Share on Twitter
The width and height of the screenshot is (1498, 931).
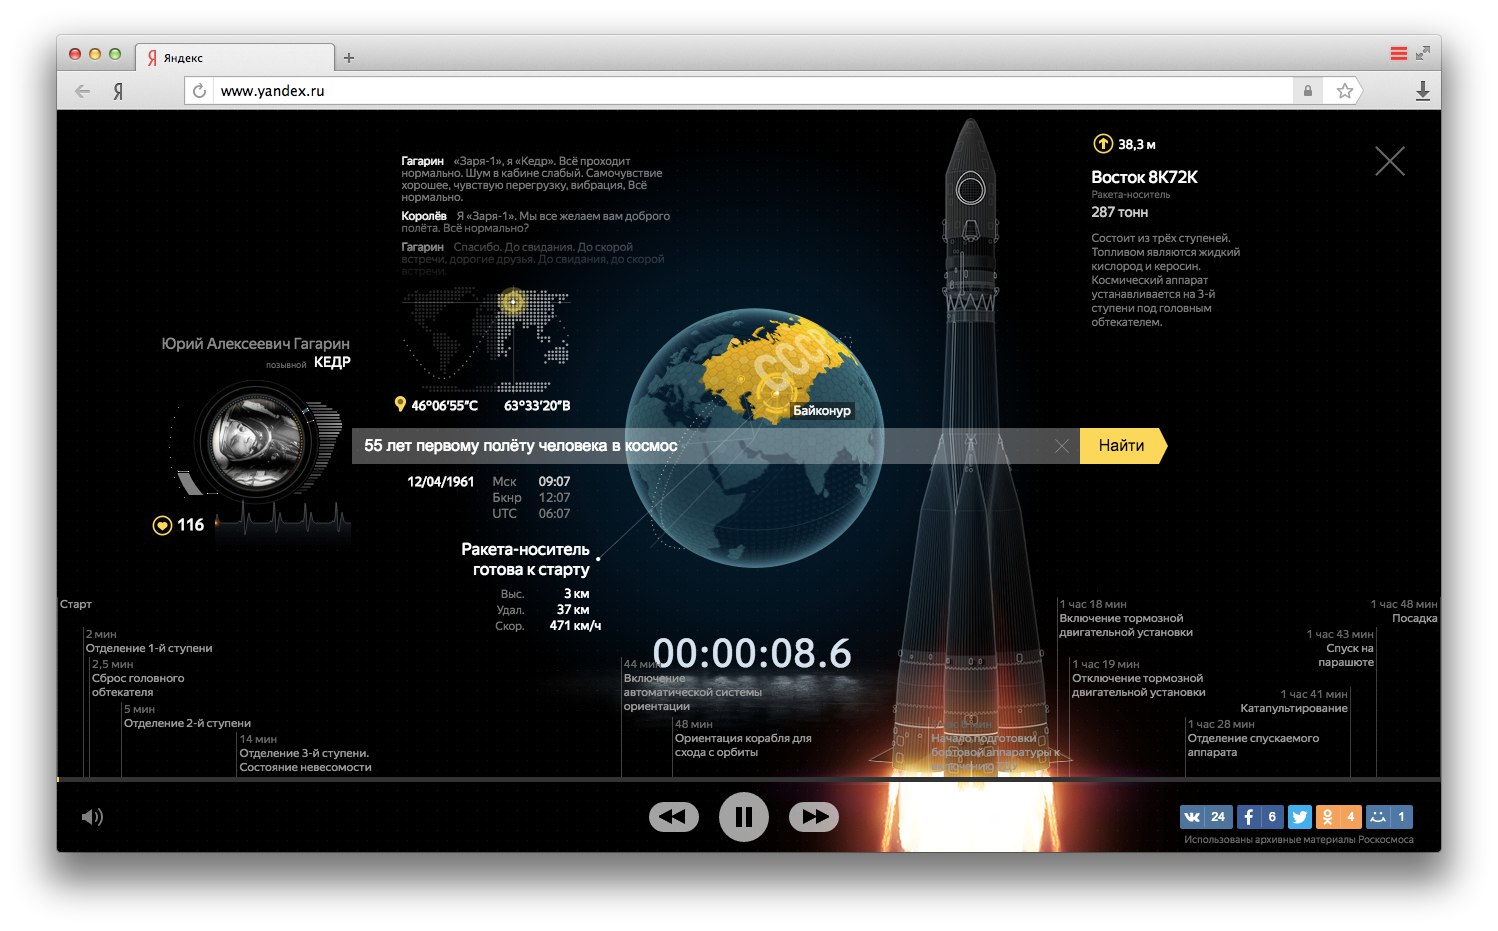[1299, 817]
